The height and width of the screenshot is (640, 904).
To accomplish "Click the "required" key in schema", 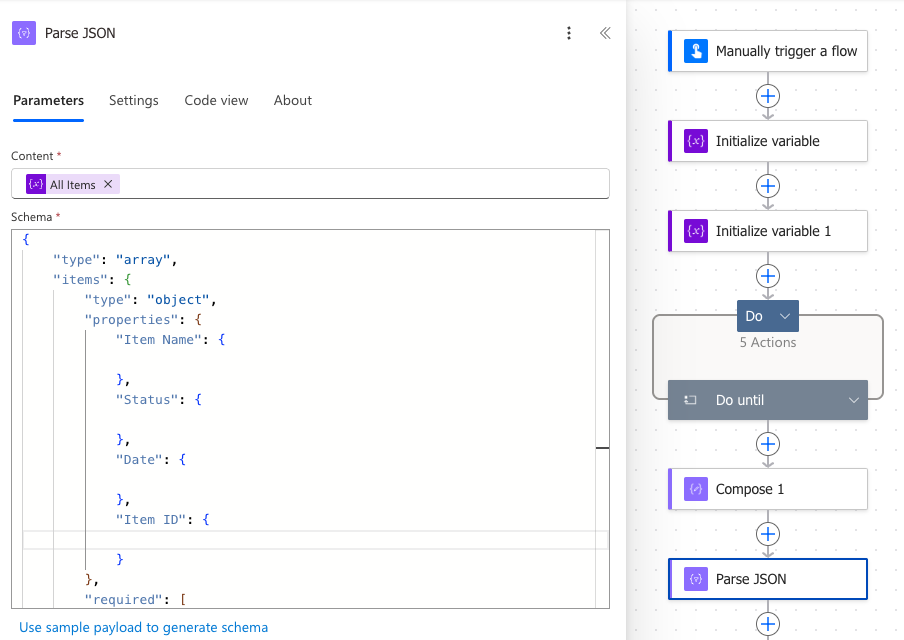I will tap(123, 600).
